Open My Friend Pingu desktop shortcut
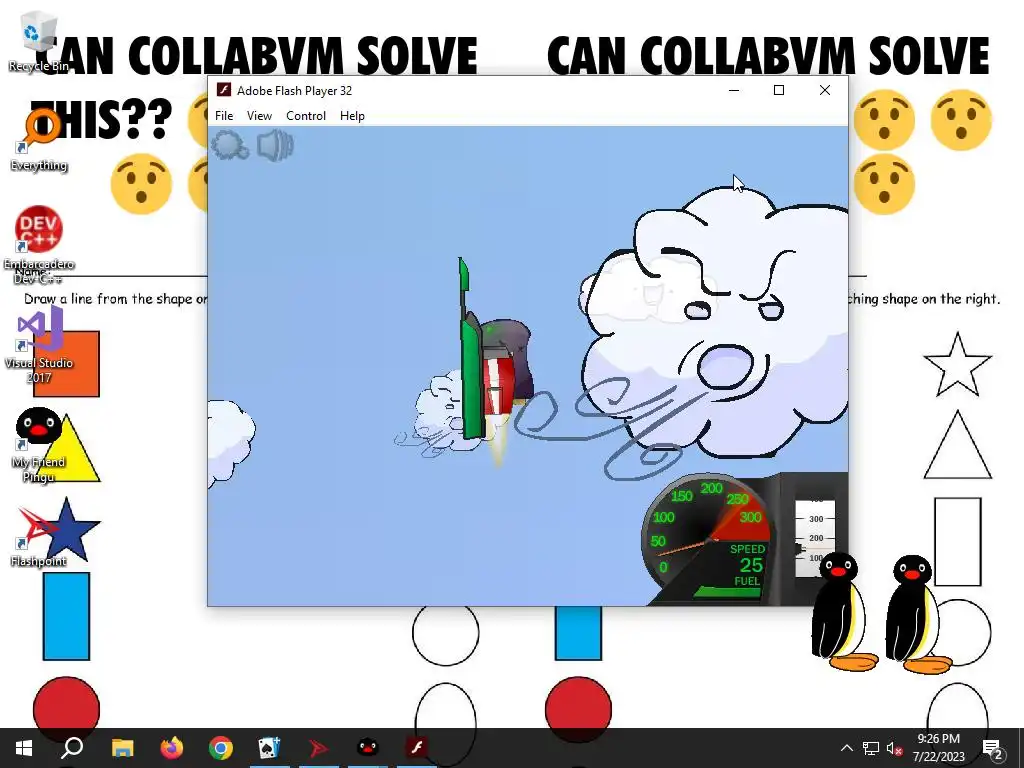 39,445
